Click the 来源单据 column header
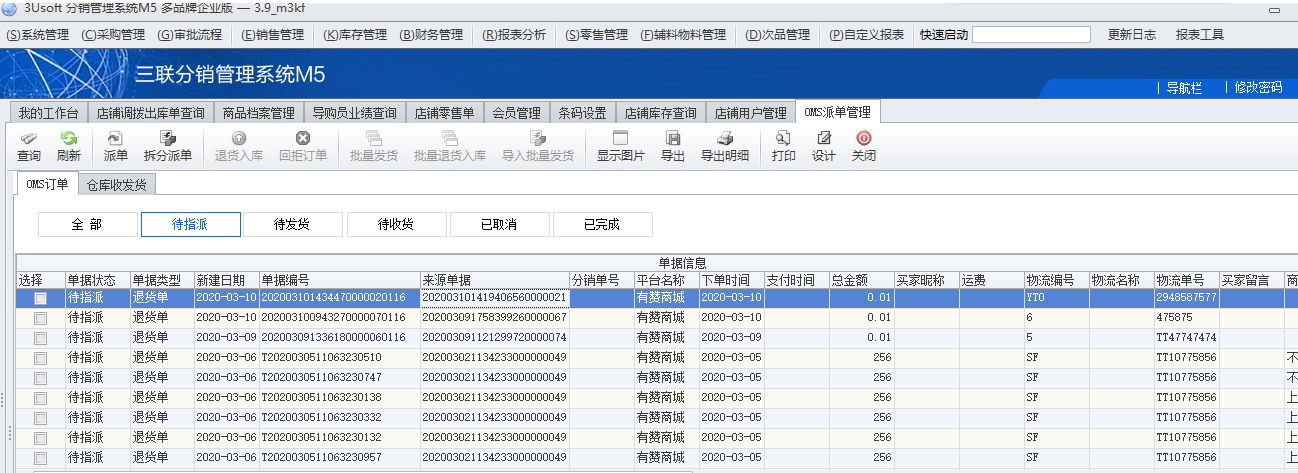 point(495,279)
